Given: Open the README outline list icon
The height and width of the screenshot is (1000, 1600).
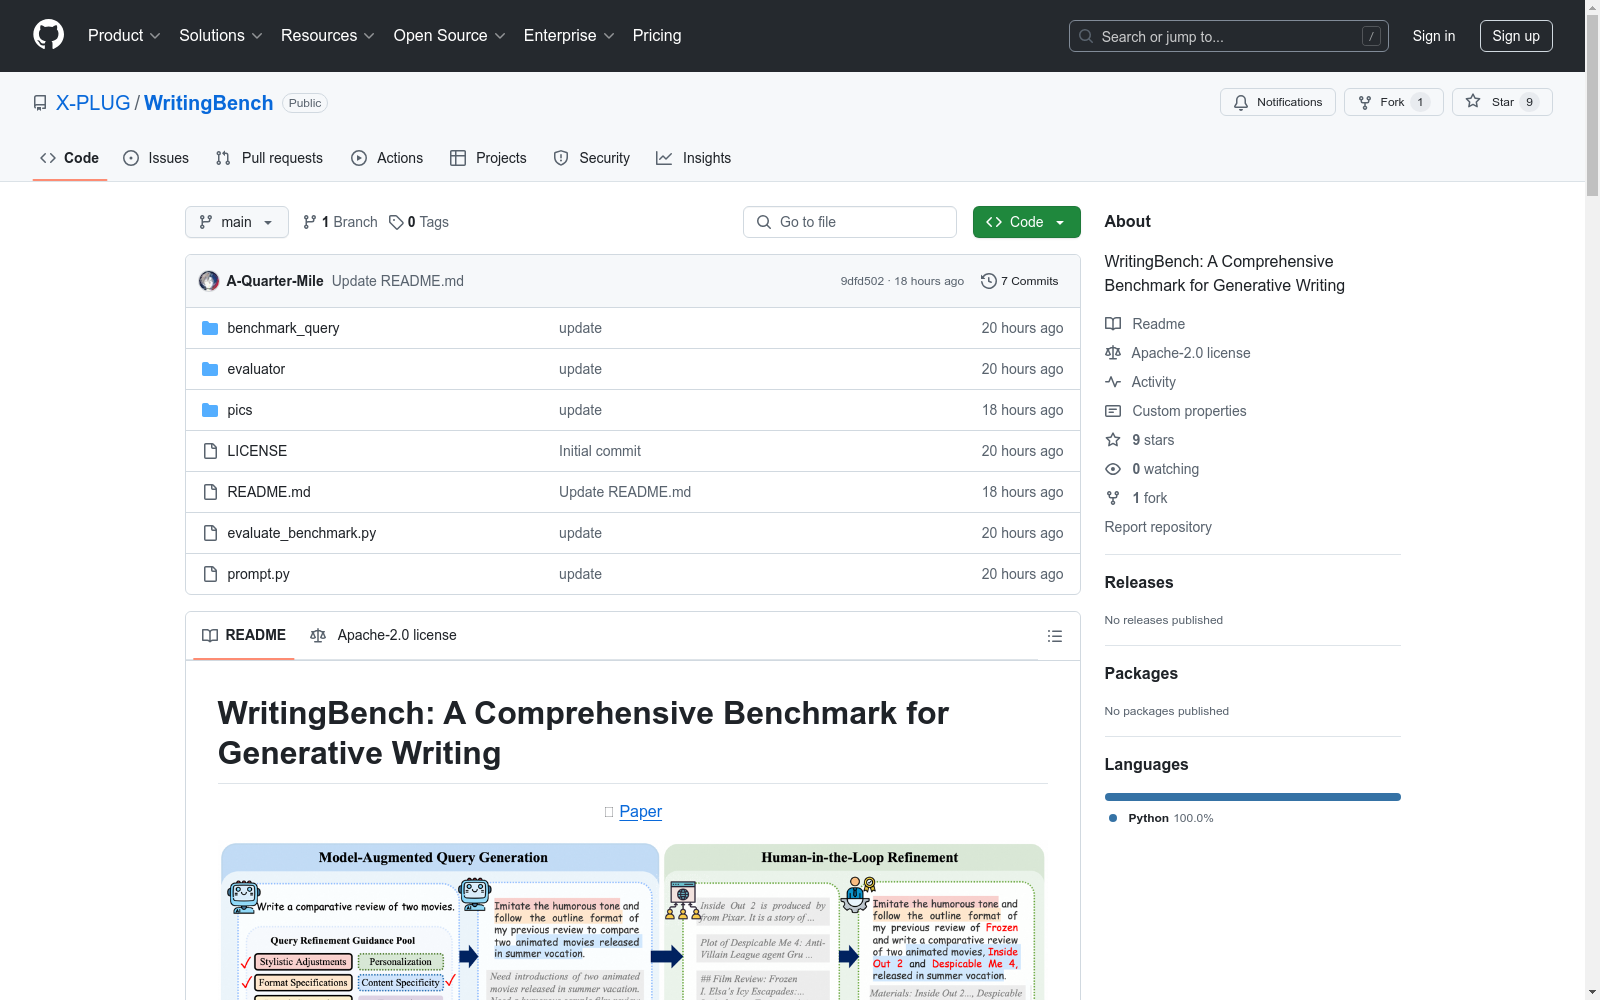Looking at the screenshot, I should 1054,636.
